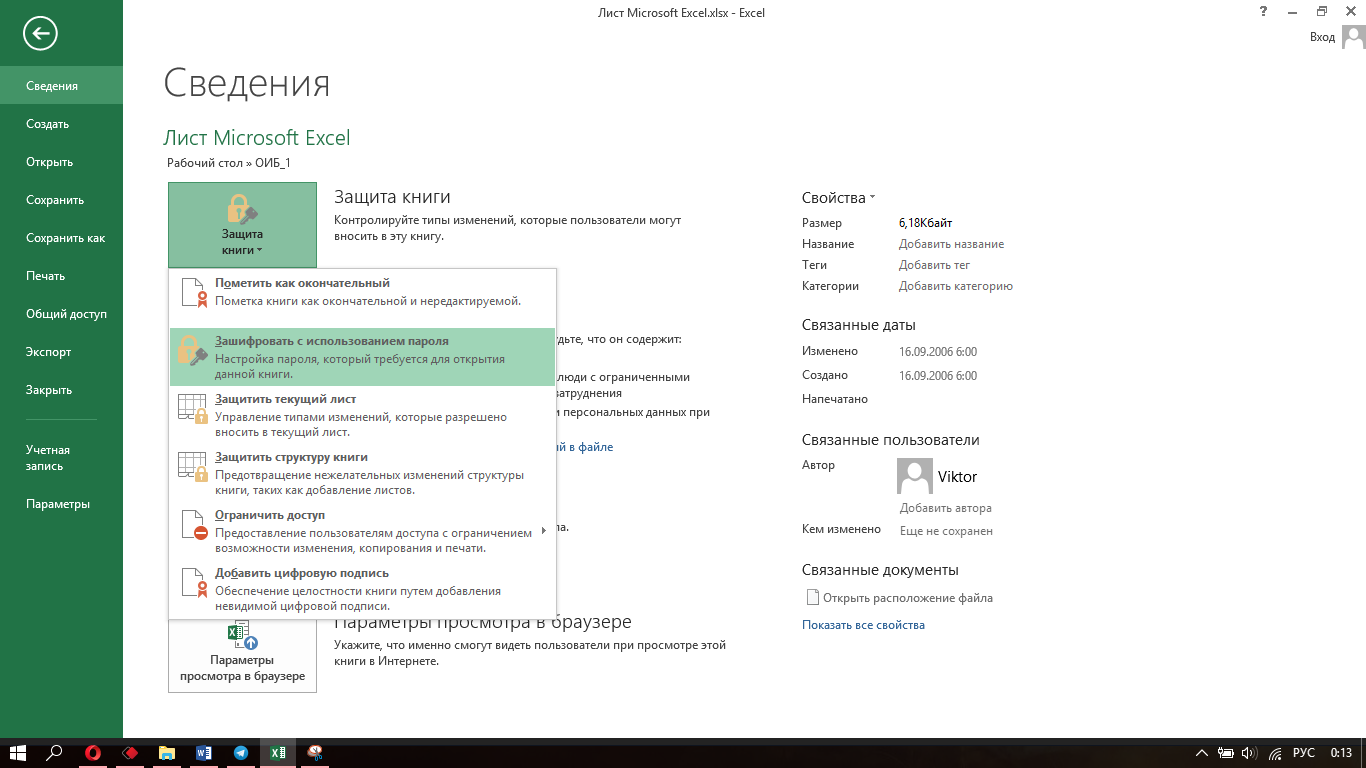This screenshot has width=1366, height=768.
Task: Show hidden system tray icons
Action: (1204, 753)
